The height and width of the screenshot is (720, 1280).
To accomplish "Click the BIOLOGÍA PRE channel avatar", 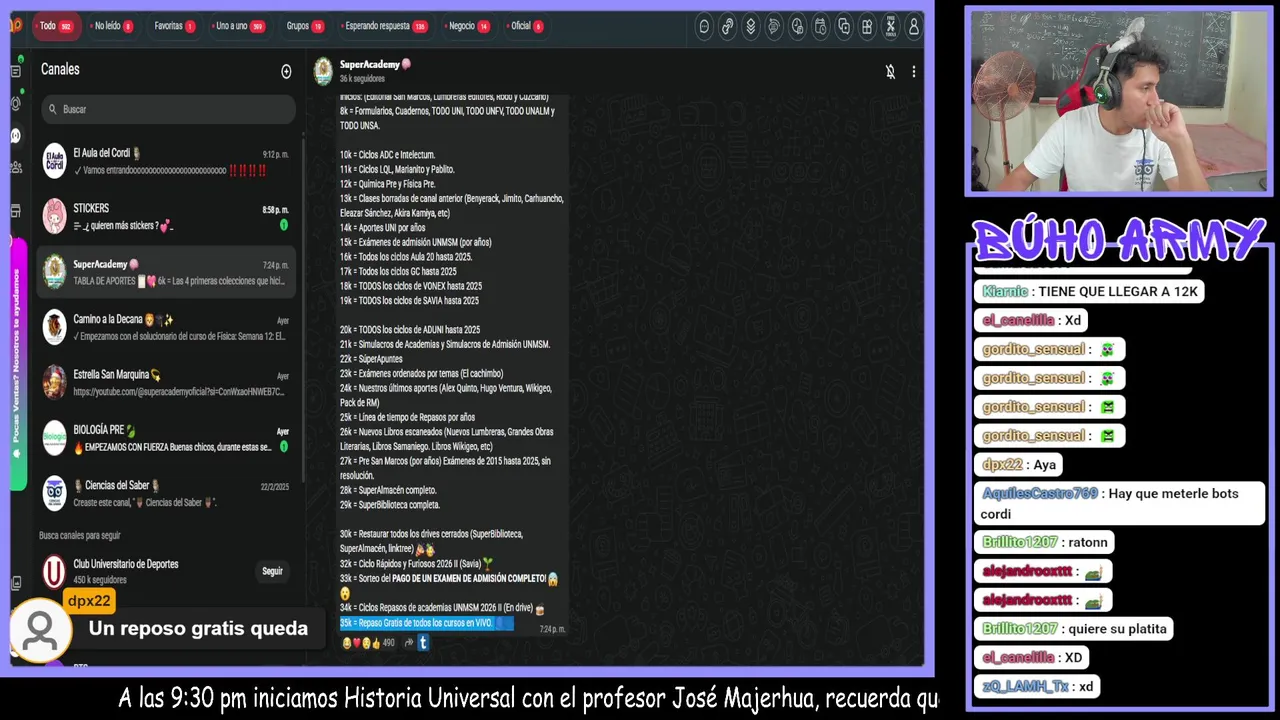I will tap(54, 438).
